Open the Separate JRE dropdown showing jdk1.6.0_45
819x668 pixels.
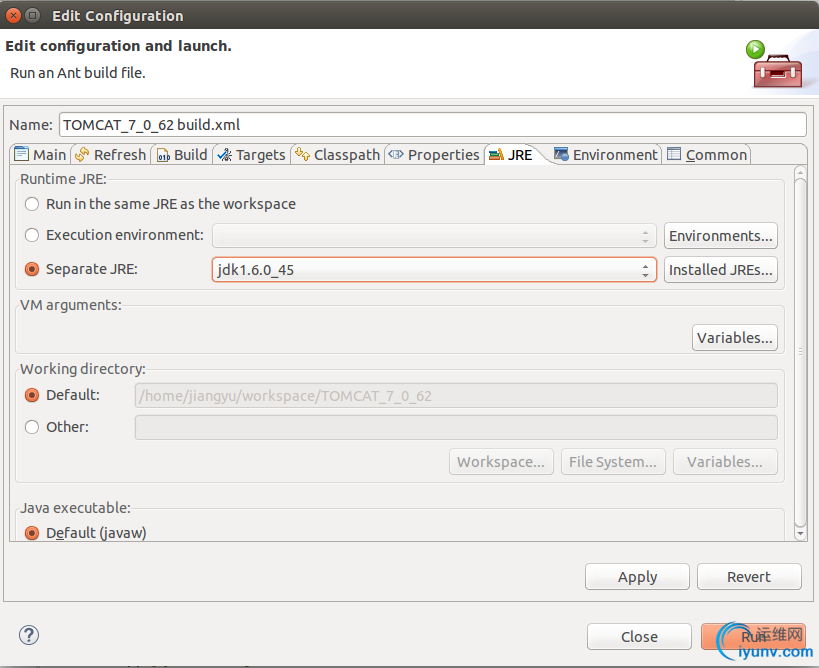point(434,269)
